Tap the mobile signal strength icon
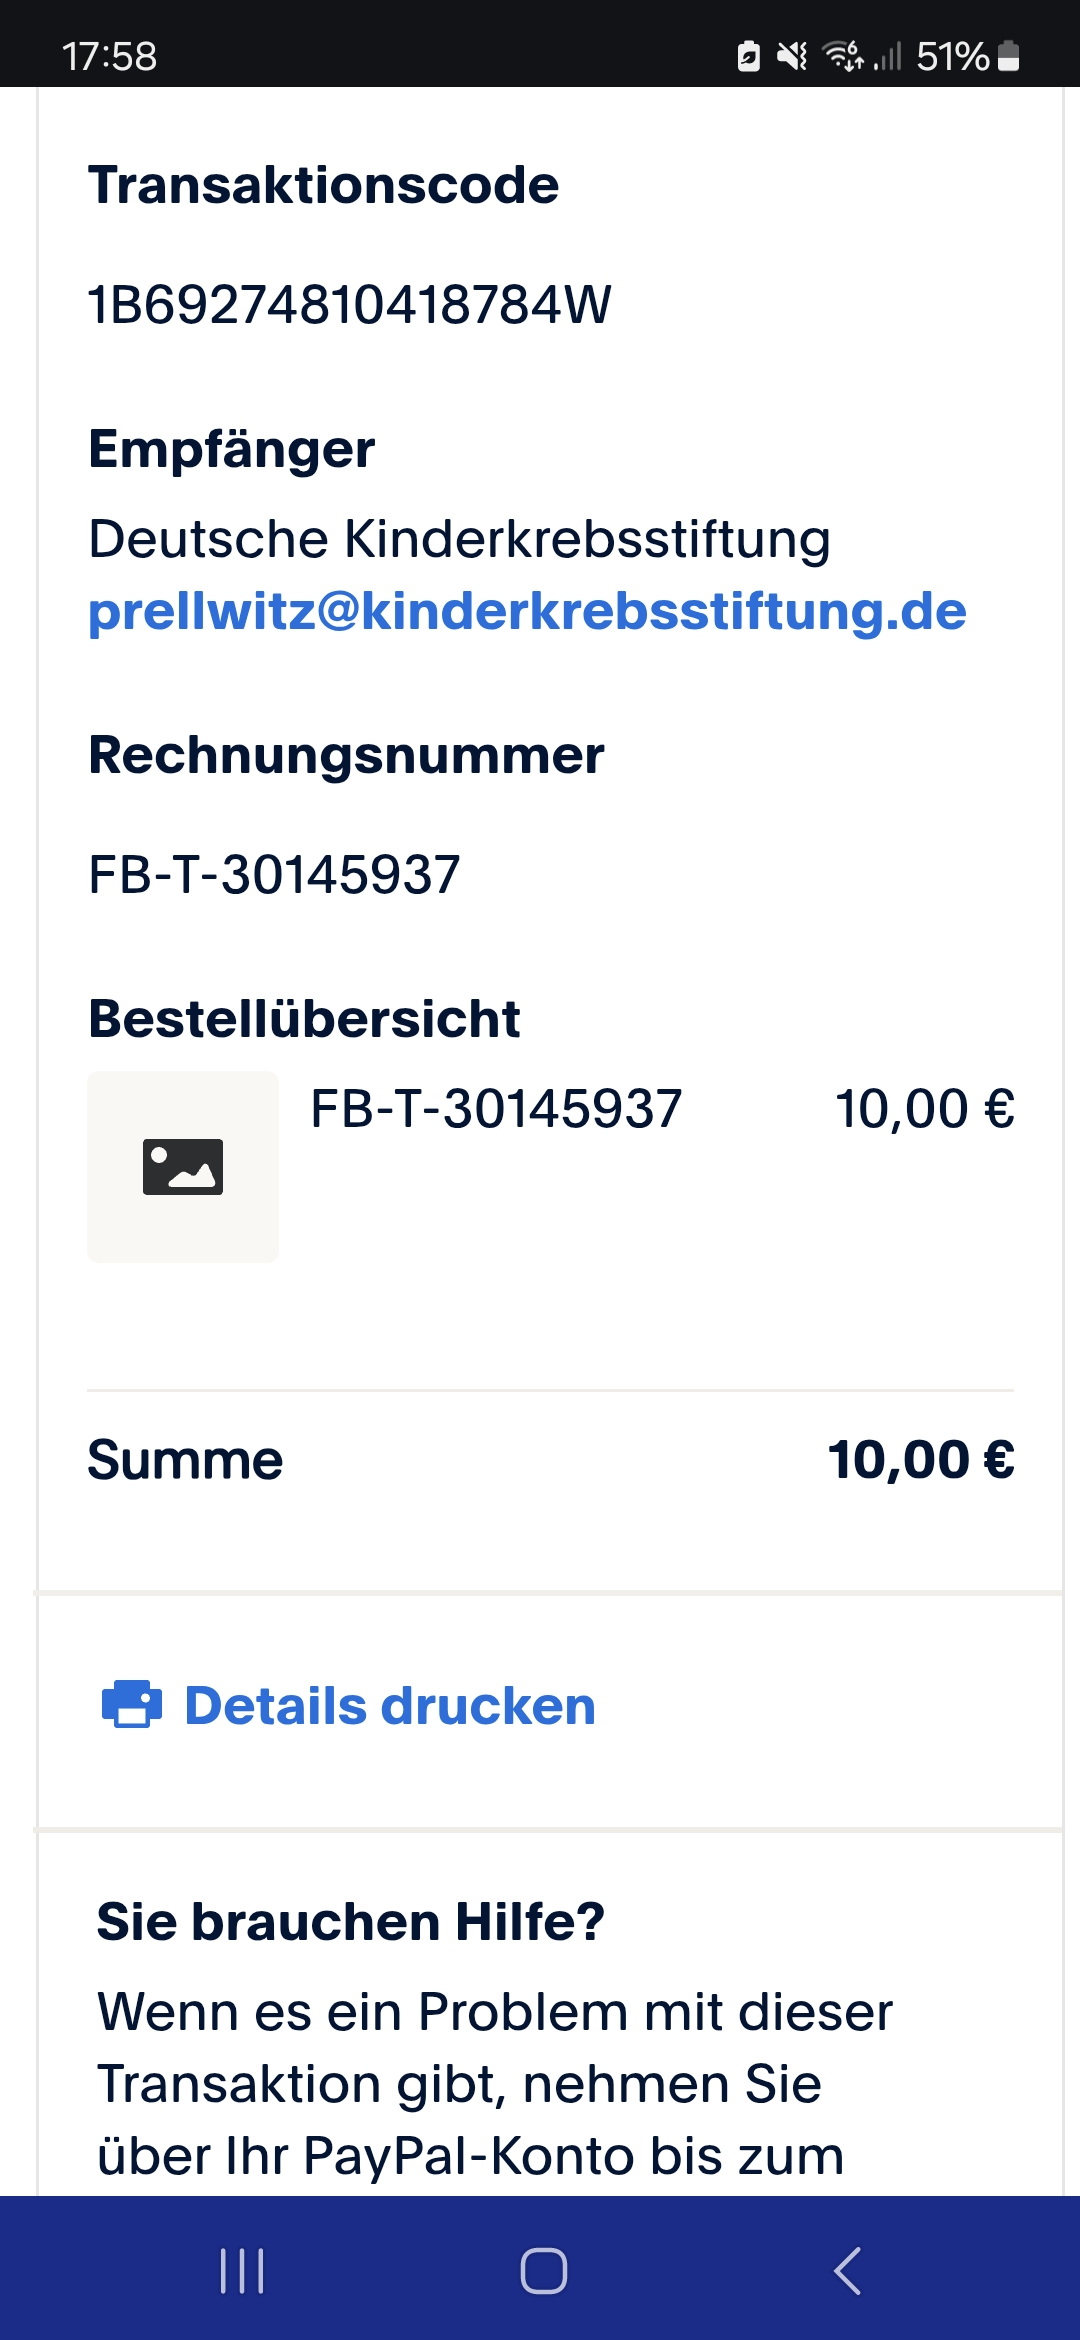This screenshot has width=1080, height=2340. coord(888,56)
